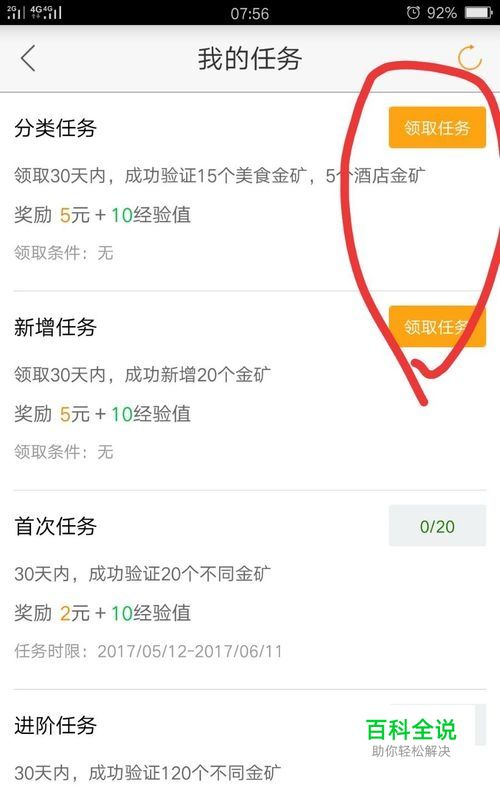Claim the 新增任务 with 领取任务 button
Screen dimensions: 500x790
[x=437, y=326]
